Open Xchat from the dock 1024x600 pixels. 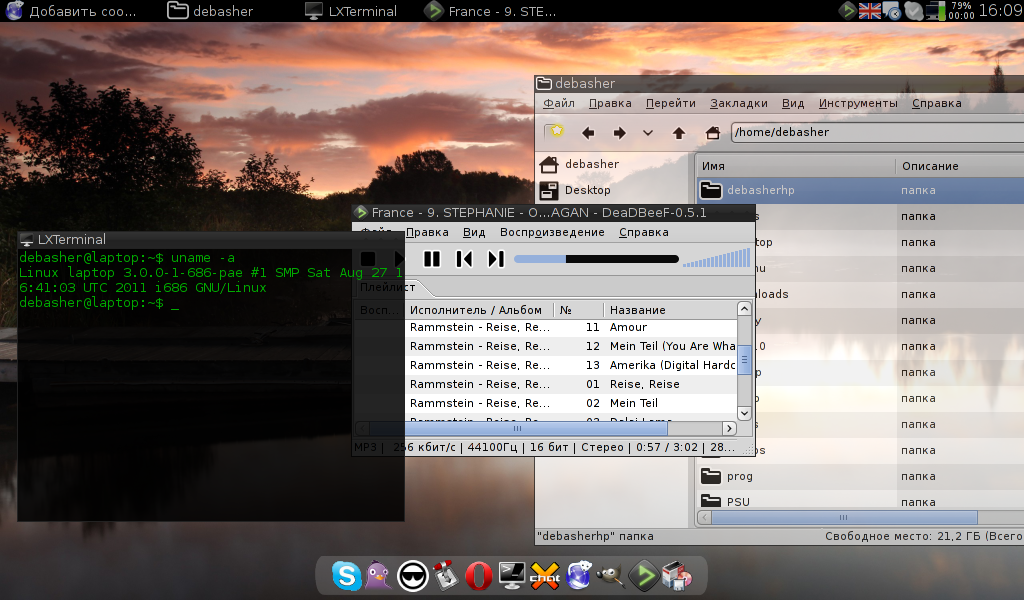point(545,575)
